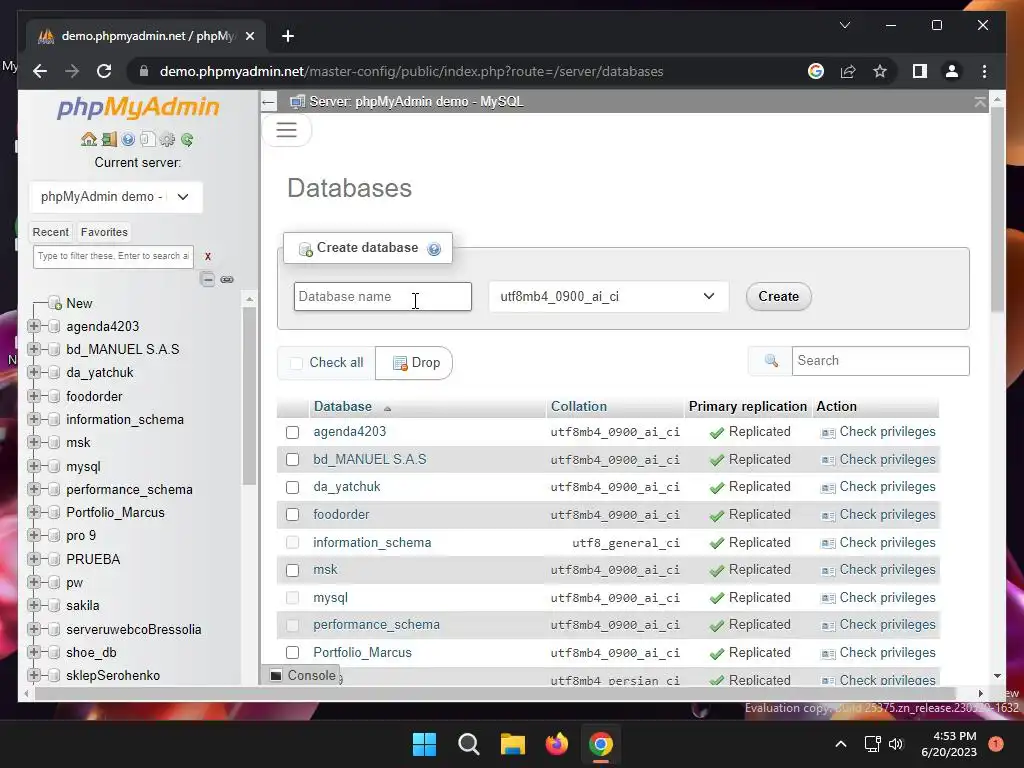
Task: Click New in navigation tree
Action: [x=79, y=303]
